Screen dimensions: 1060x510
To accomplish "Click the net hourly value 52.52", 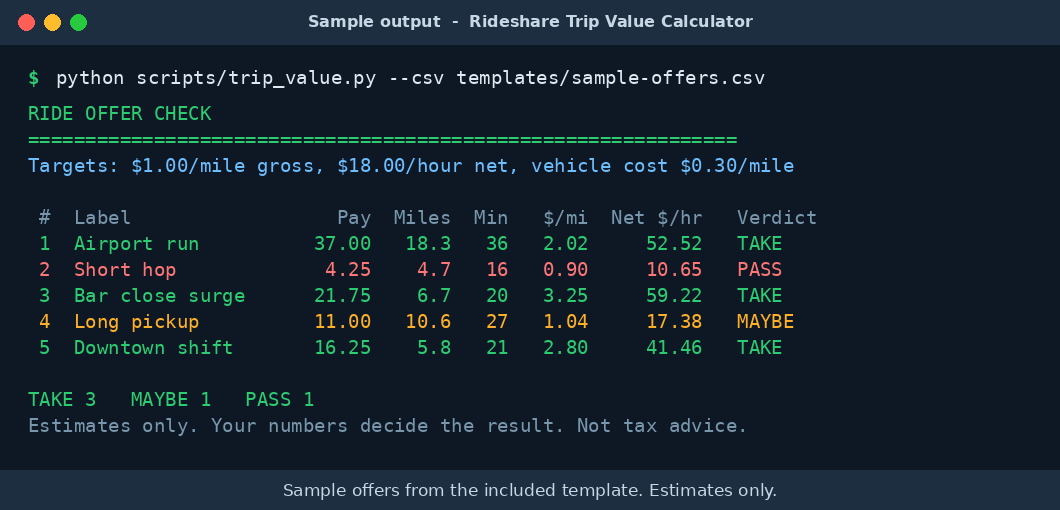I will (674, 244).
